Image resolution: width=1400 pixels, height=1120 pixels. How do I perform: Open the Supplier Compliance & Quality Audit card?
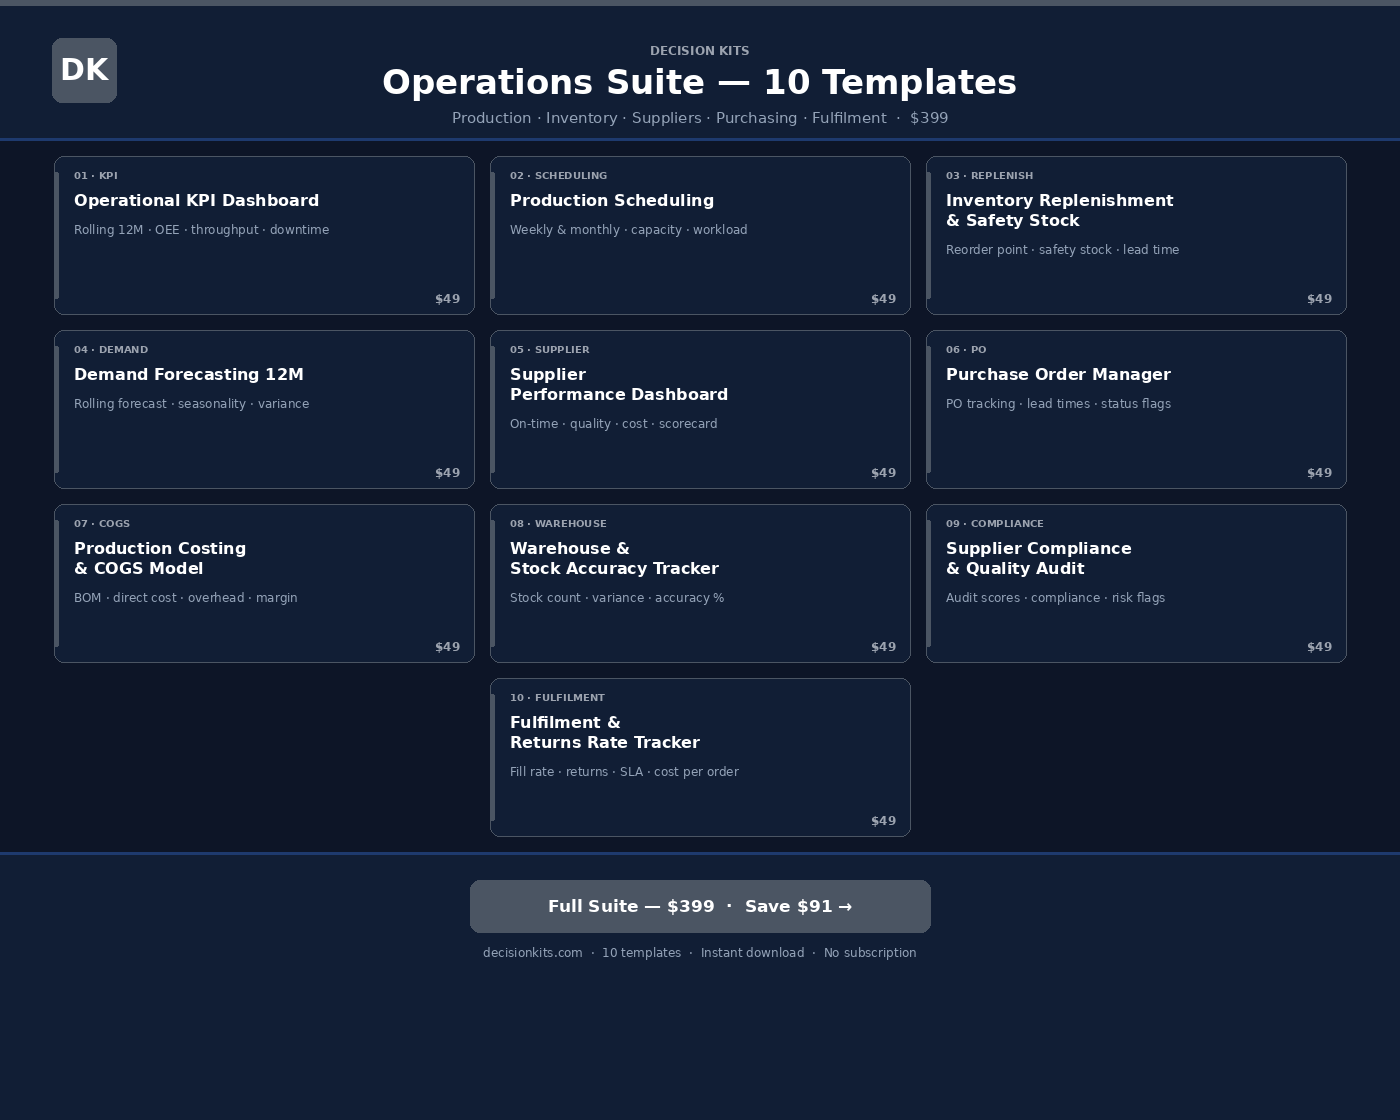[1136, 583]
